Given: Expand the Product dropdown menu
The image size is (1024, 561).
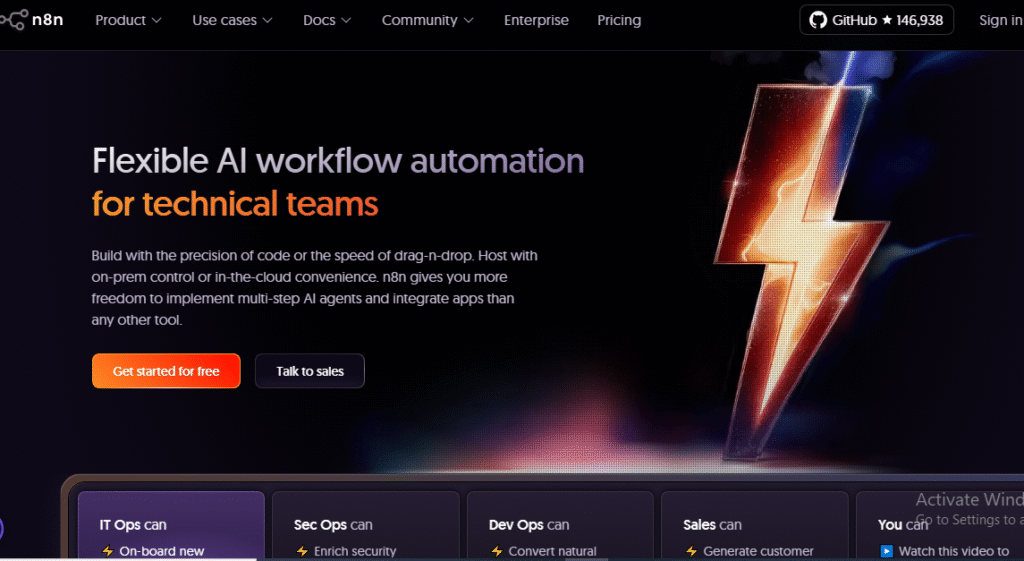Looking at the screenshot, I should [x=127, y=20].
